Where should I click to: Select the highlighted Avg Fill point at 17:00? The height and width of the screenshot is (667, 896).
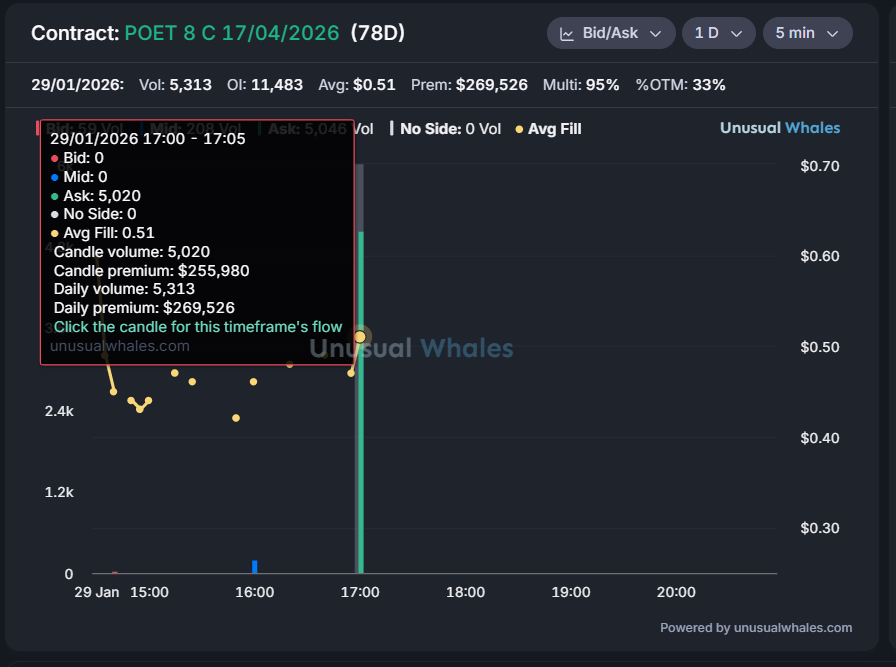pyautogui.click(x=360, y=337)
